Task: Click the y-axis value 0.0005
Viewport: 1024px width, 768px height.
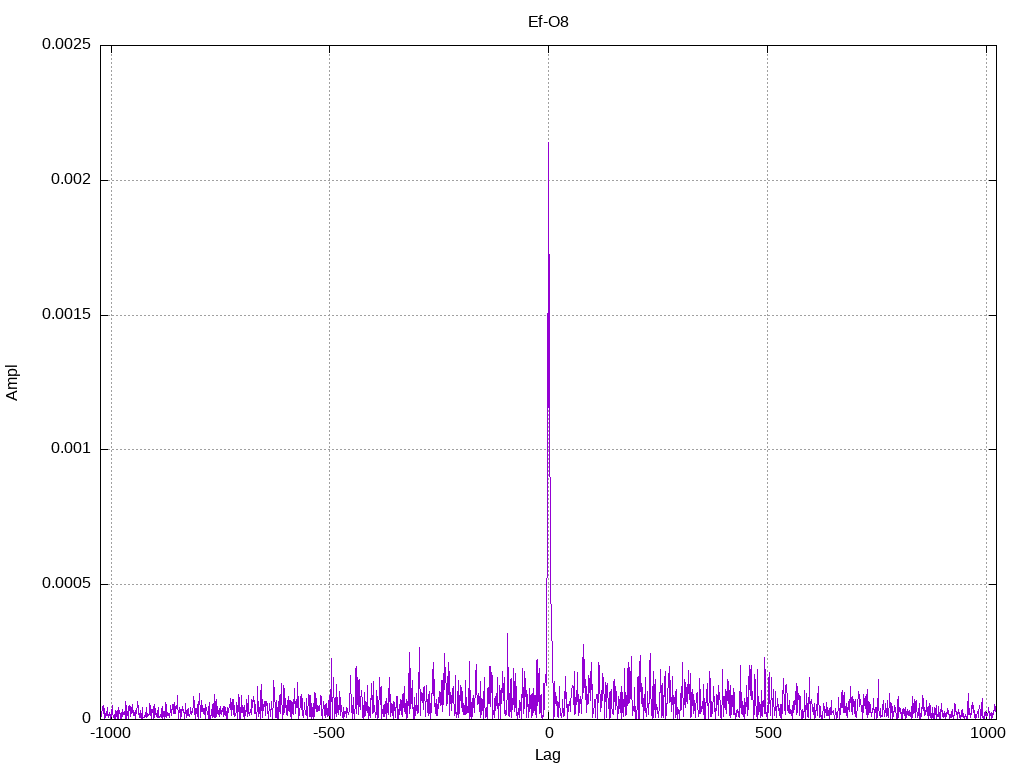Action: click(66, 583)
